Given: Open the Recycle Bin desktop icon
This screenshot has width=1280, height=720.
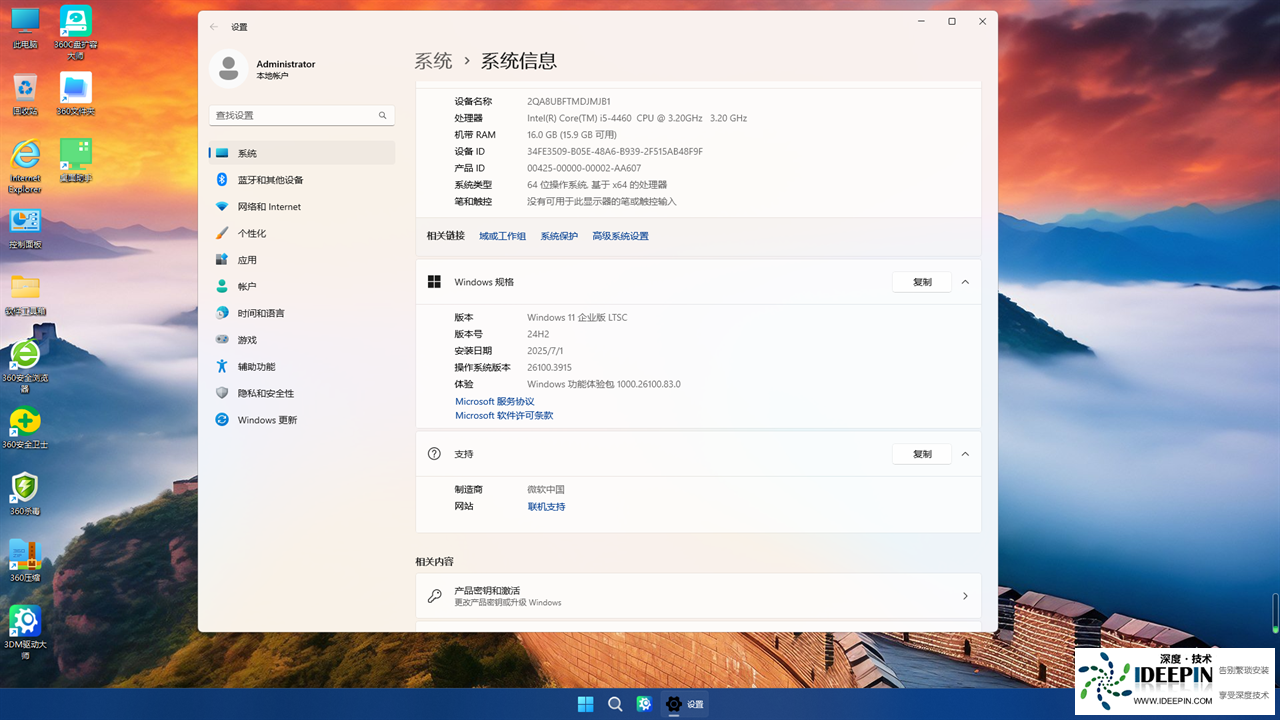Looking at the screenshot, I should [25, 90].
